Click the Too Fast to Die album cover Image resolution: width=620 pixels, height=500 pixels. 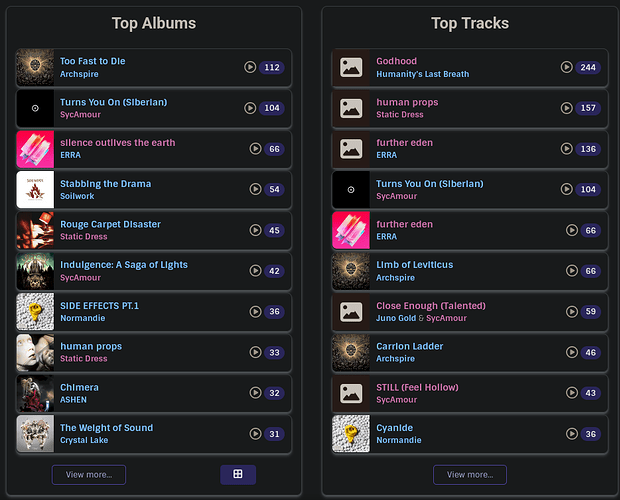35,68
